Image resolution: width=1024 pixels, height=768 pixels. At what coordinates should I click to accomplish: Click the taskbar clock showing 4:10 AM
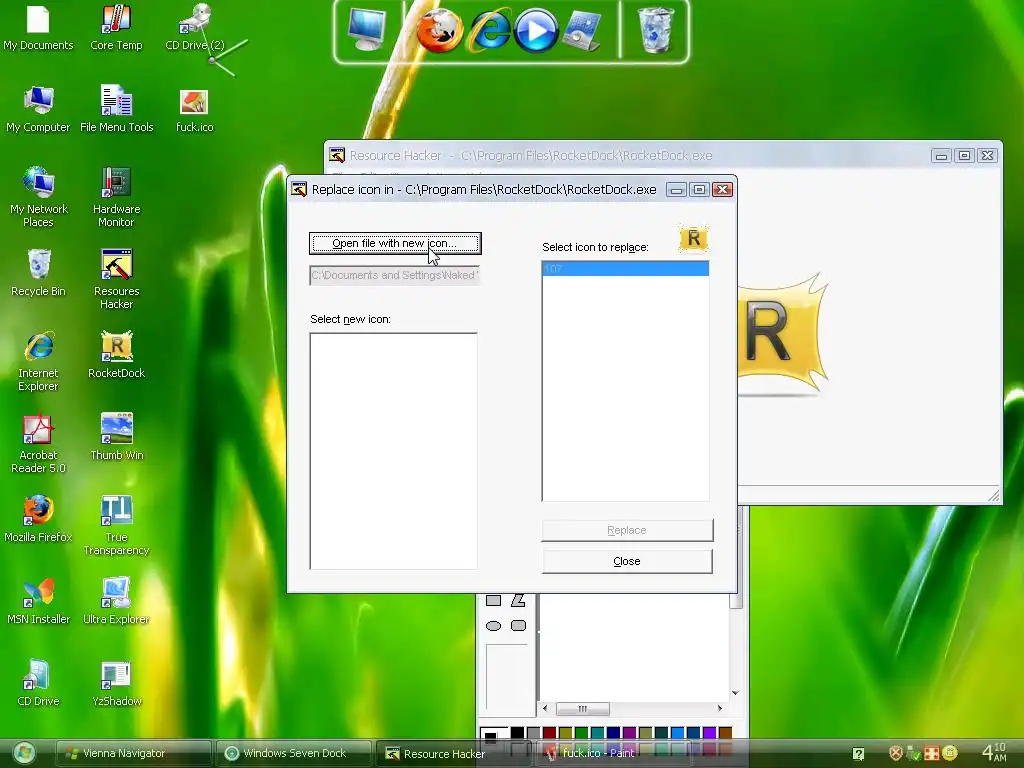pos(995,752)
